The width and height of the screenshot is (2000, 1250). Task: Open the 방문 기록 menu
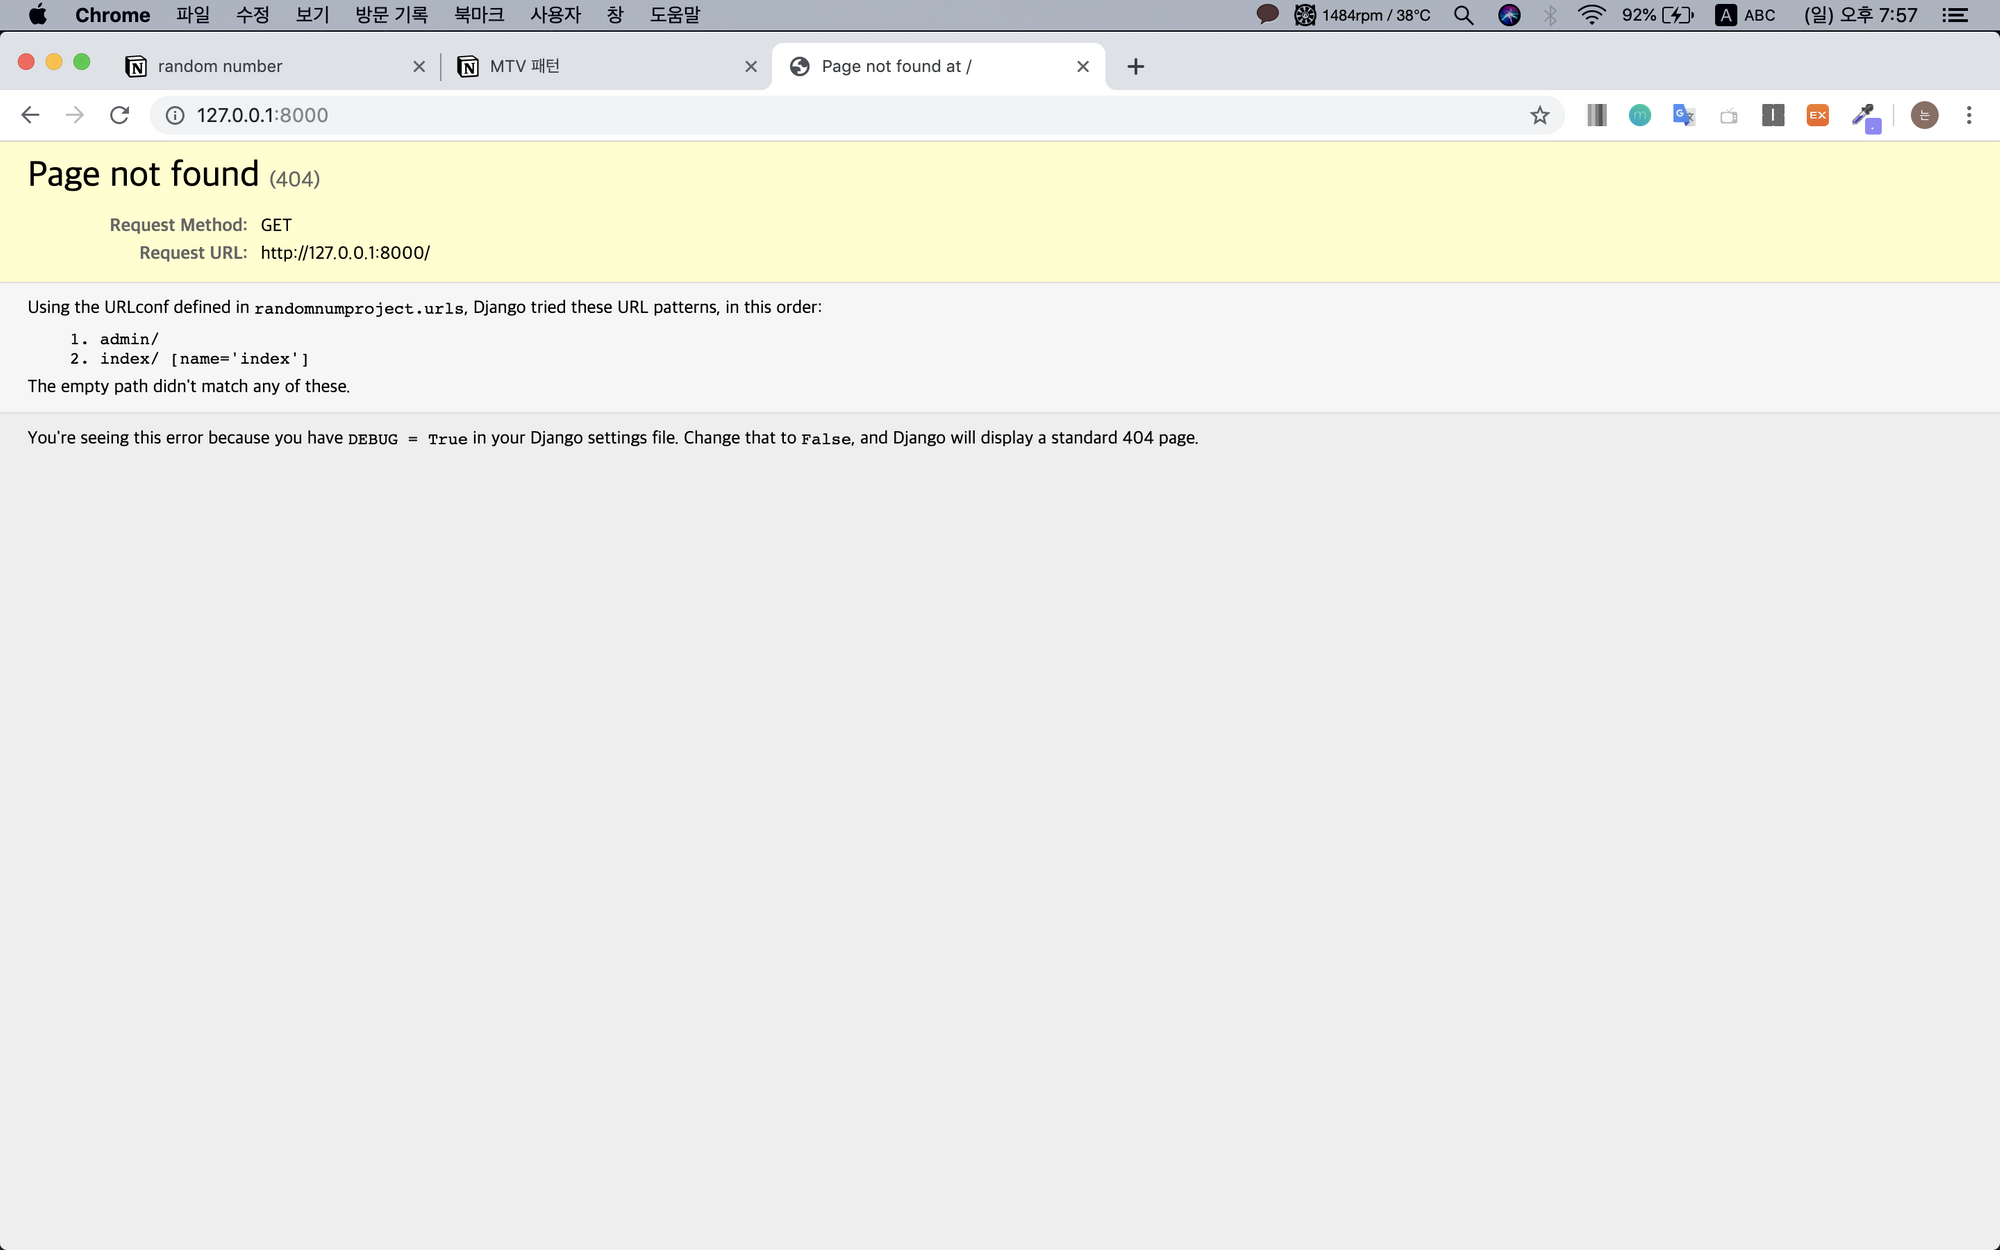(391, 15)
